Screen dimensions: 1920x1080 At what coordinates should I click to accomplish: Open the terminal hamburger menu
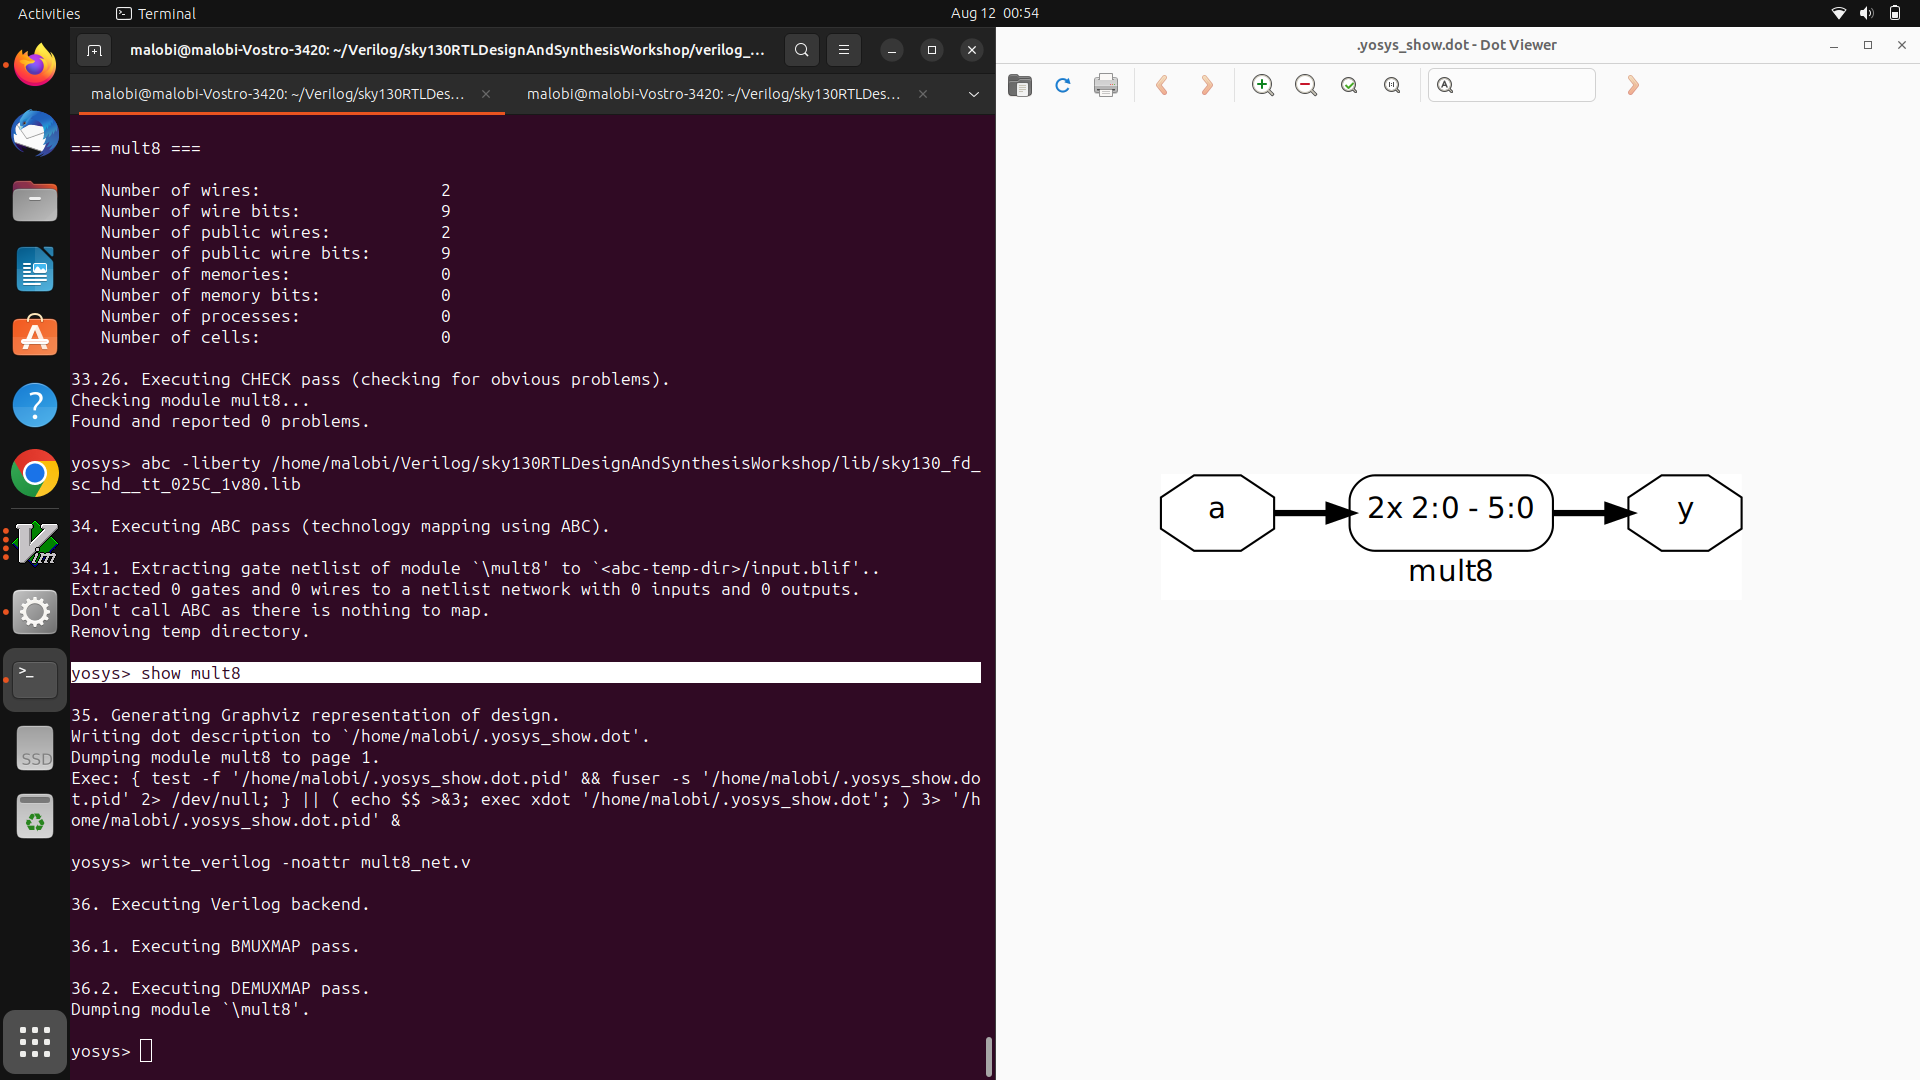[x=844, y=49]
